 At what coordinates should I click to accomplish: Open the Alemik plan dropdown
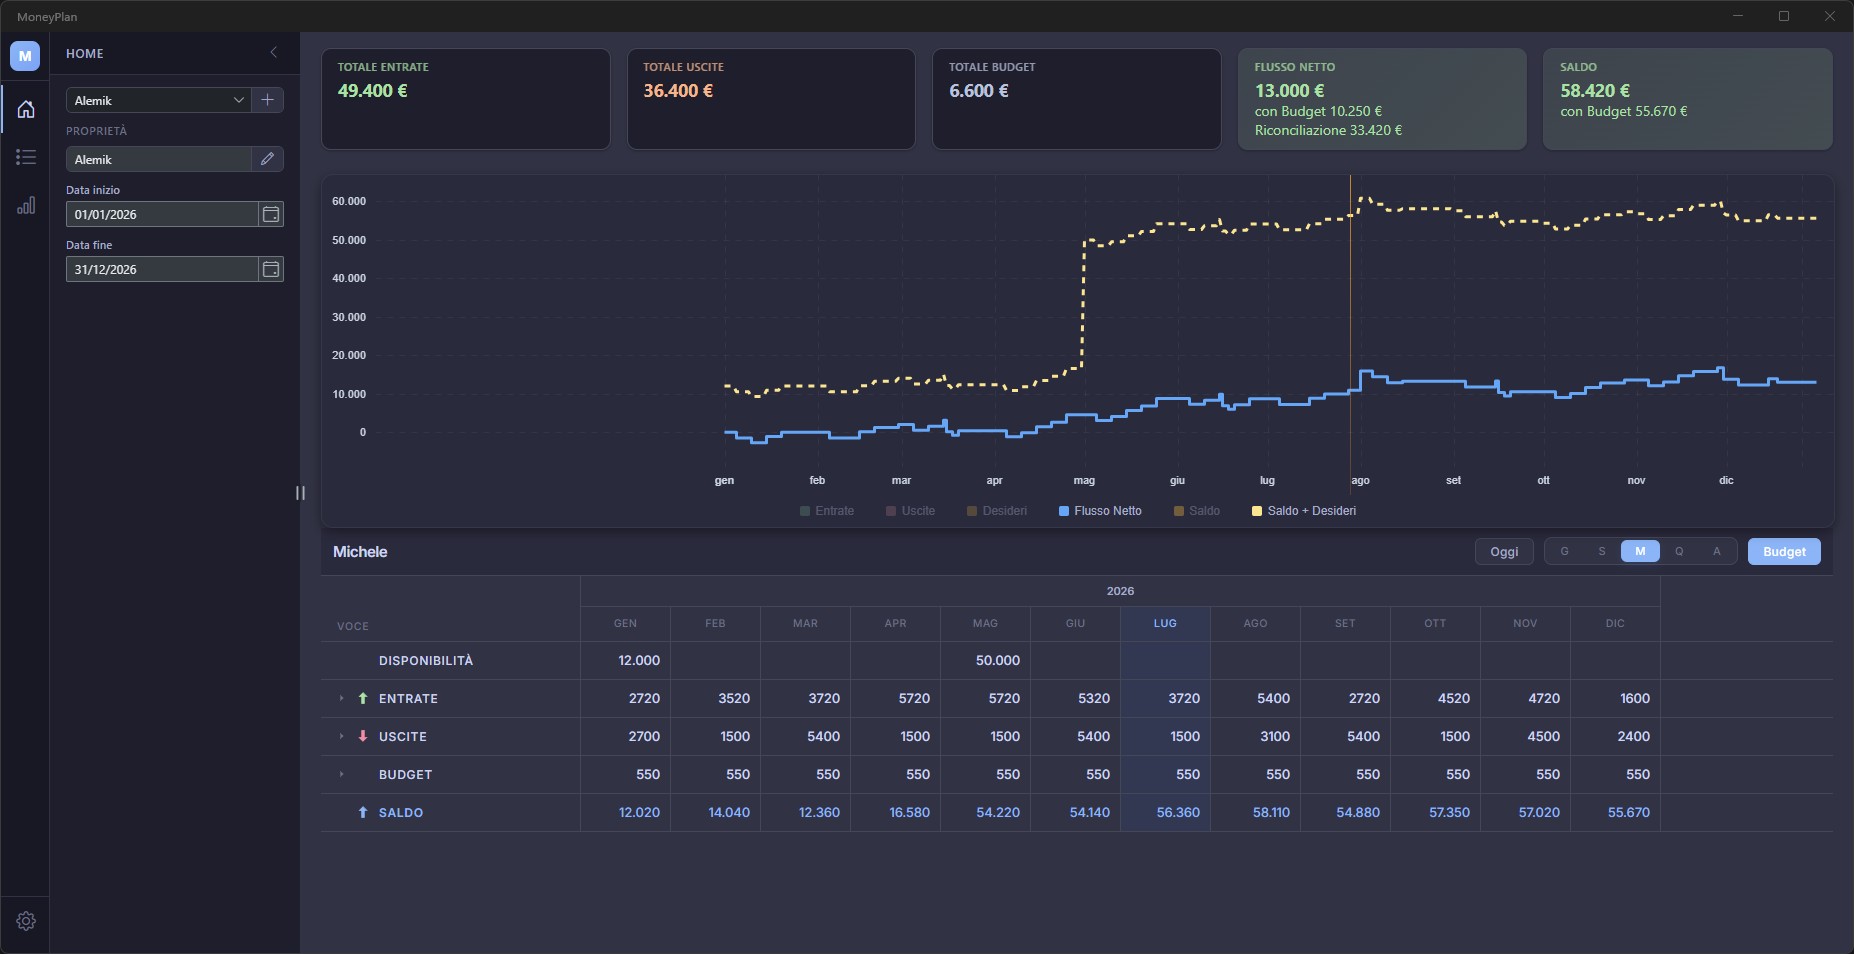pyautogui.click(x=158, y=100)
